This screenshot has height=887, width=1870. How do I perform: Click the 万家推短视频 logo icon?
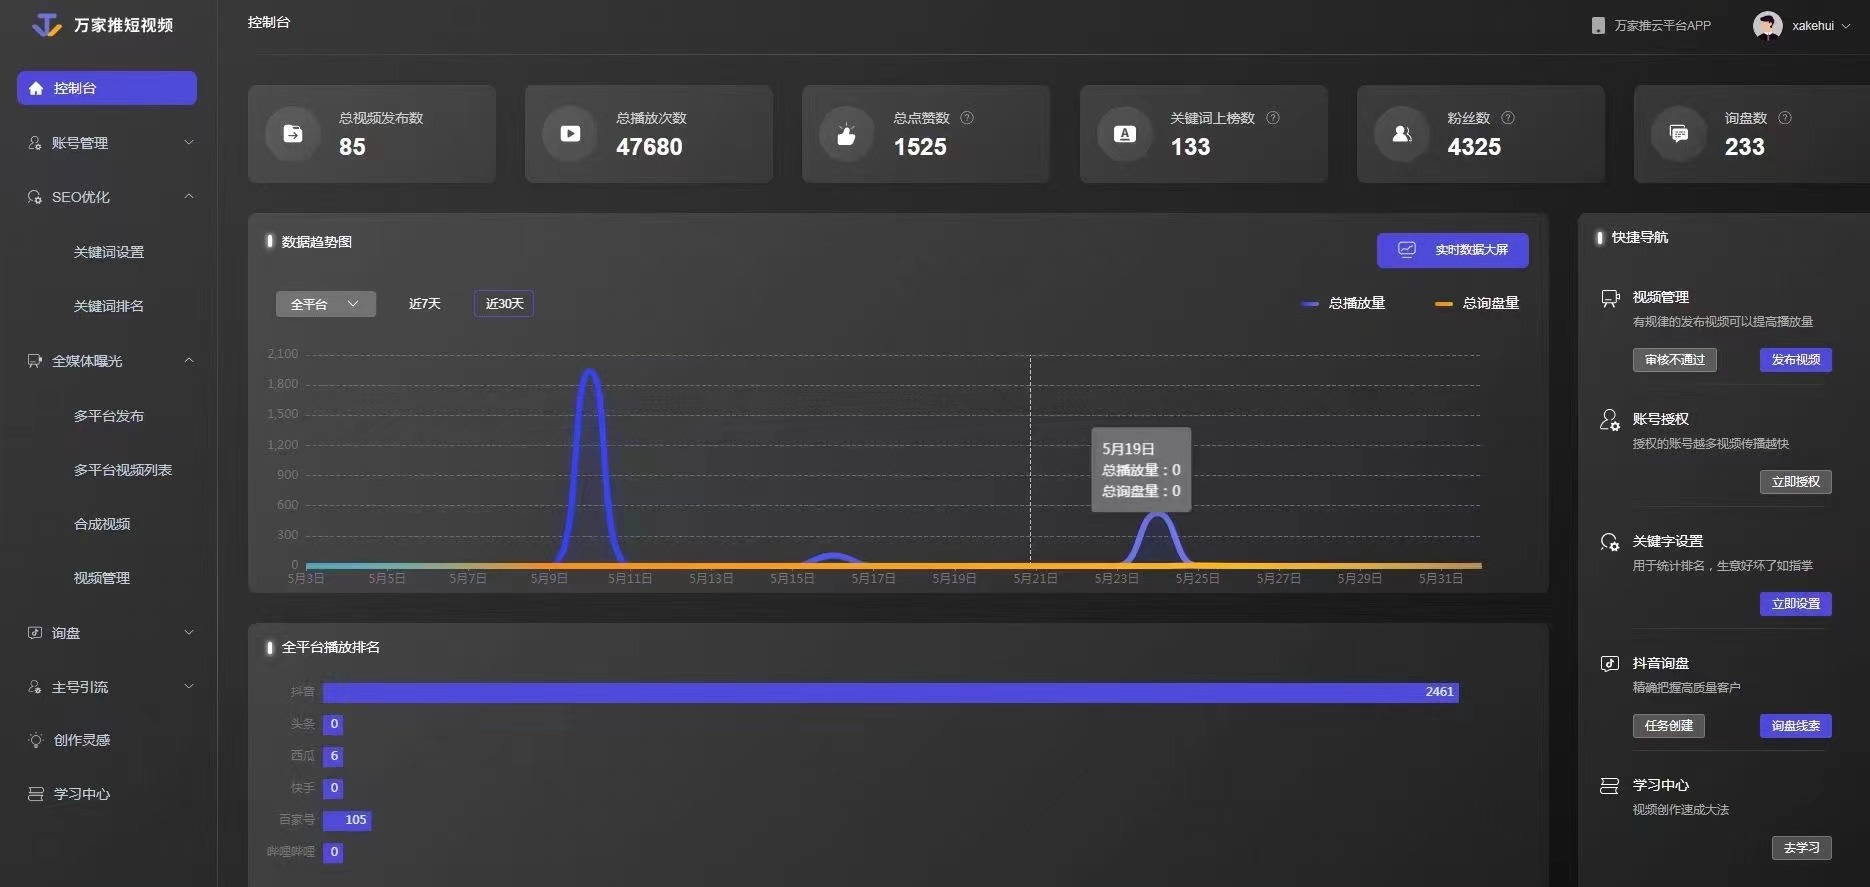(x=46, y=25)
